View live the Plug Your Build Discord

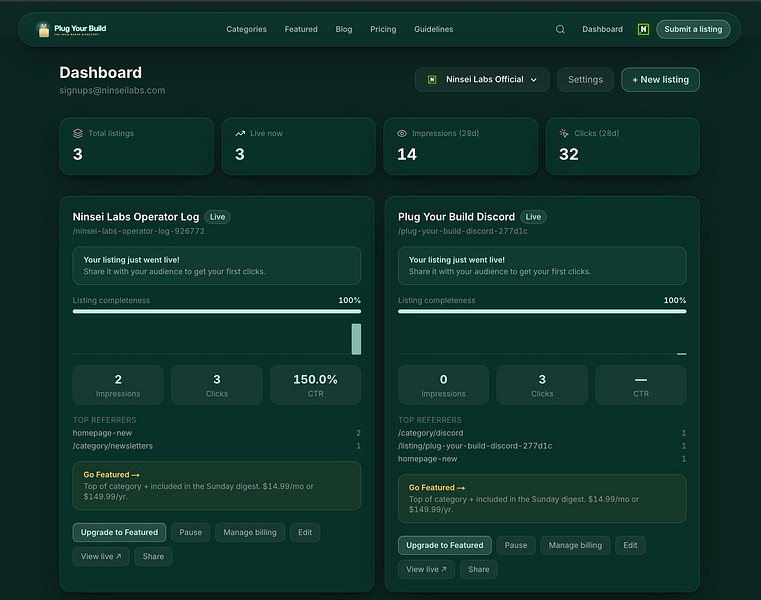click(427, 569)
